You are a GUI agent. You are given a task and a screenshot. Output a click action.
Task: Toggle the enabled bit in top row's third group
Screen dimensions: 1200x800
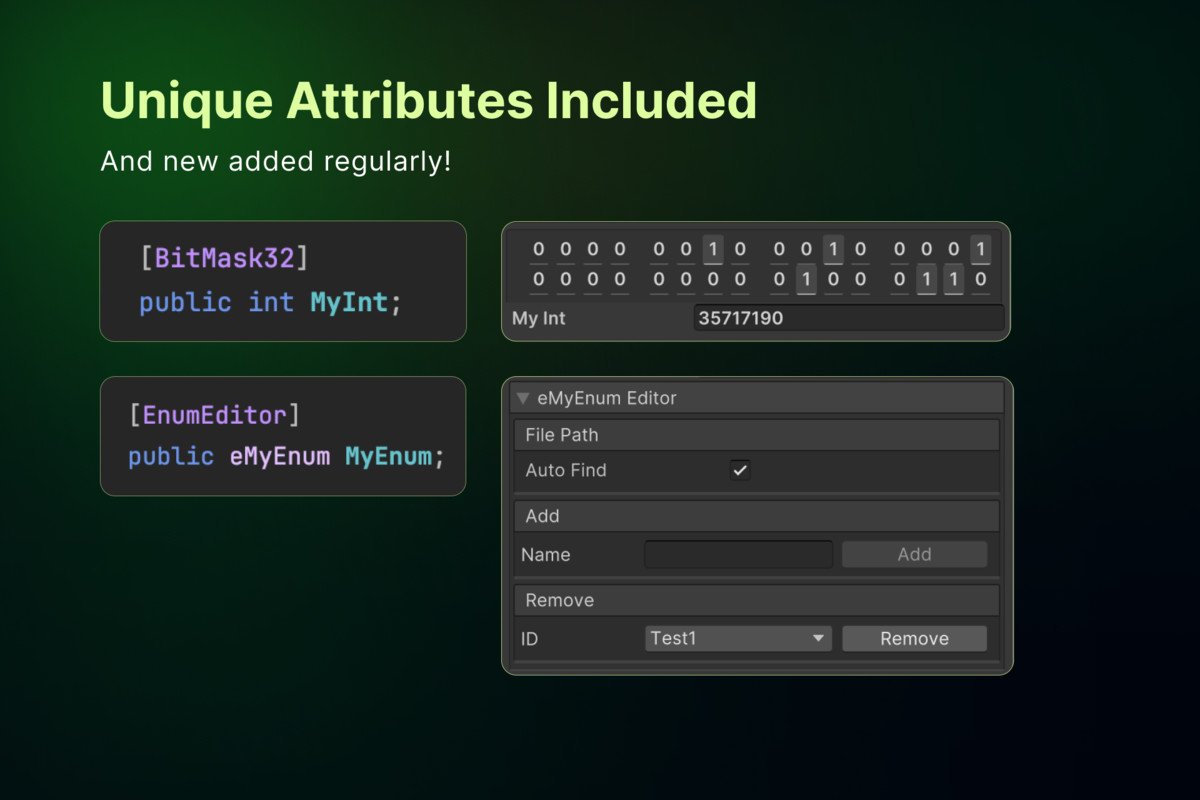(833, 250)
